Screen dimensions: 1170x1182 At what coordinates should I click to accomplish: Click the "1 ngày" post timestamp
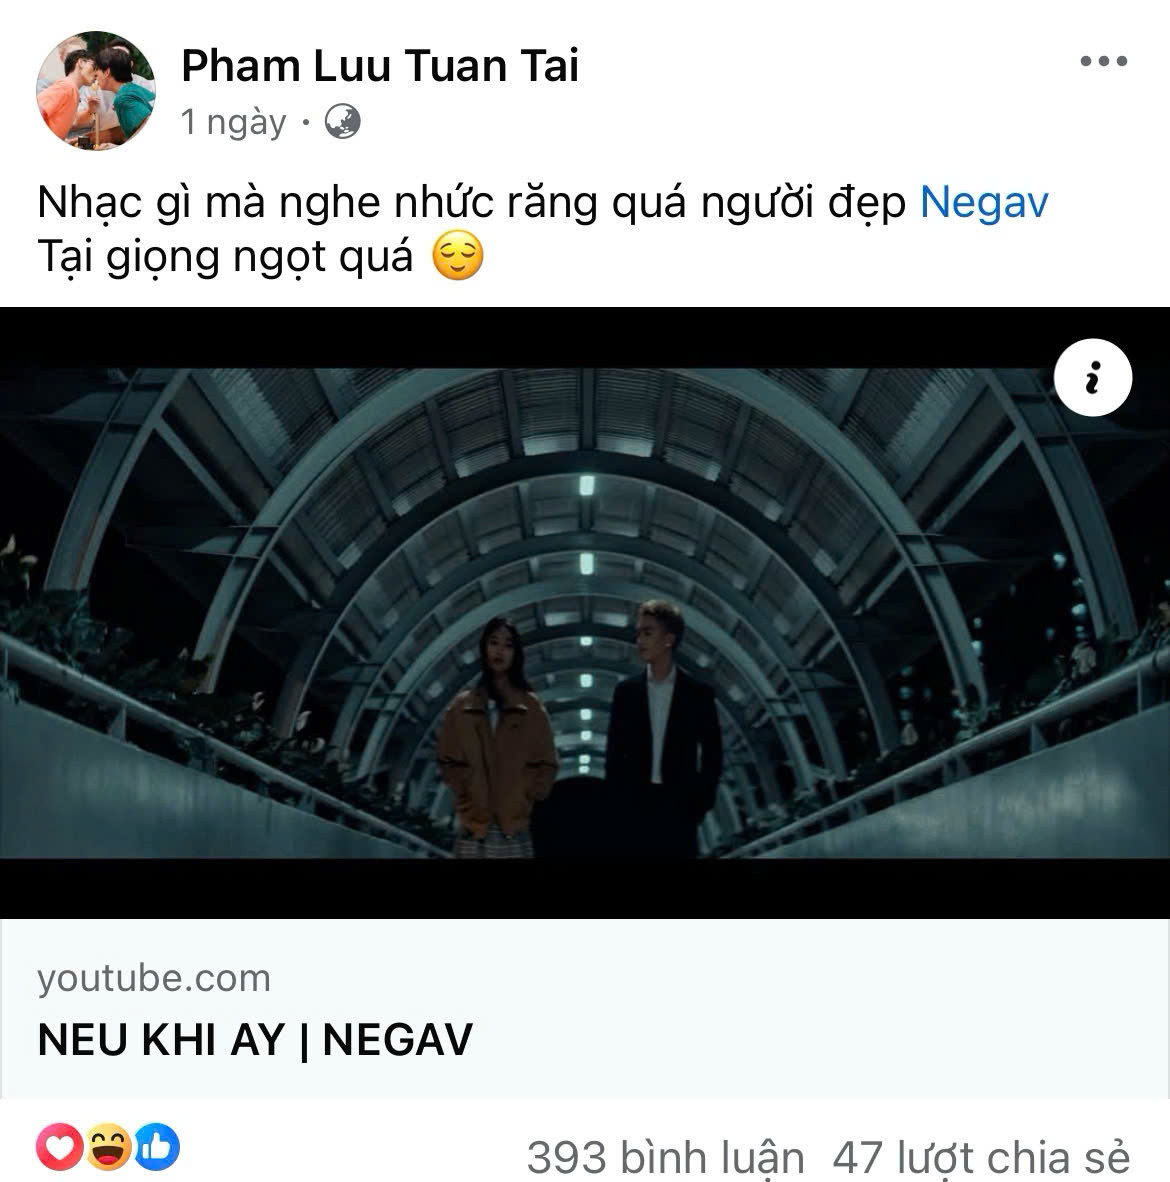click(x=234, y=122)
